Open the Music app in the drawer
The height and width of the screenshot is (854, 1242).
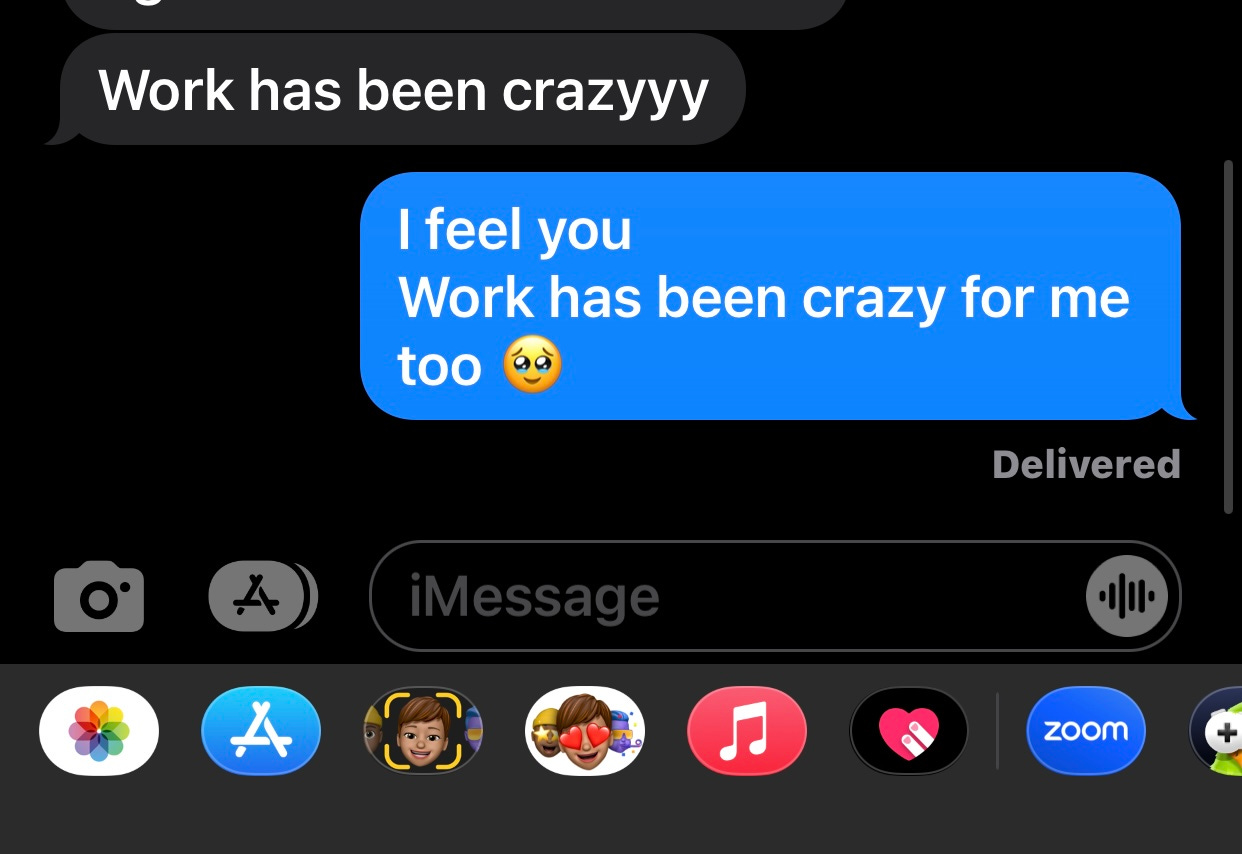click(747, 731)
